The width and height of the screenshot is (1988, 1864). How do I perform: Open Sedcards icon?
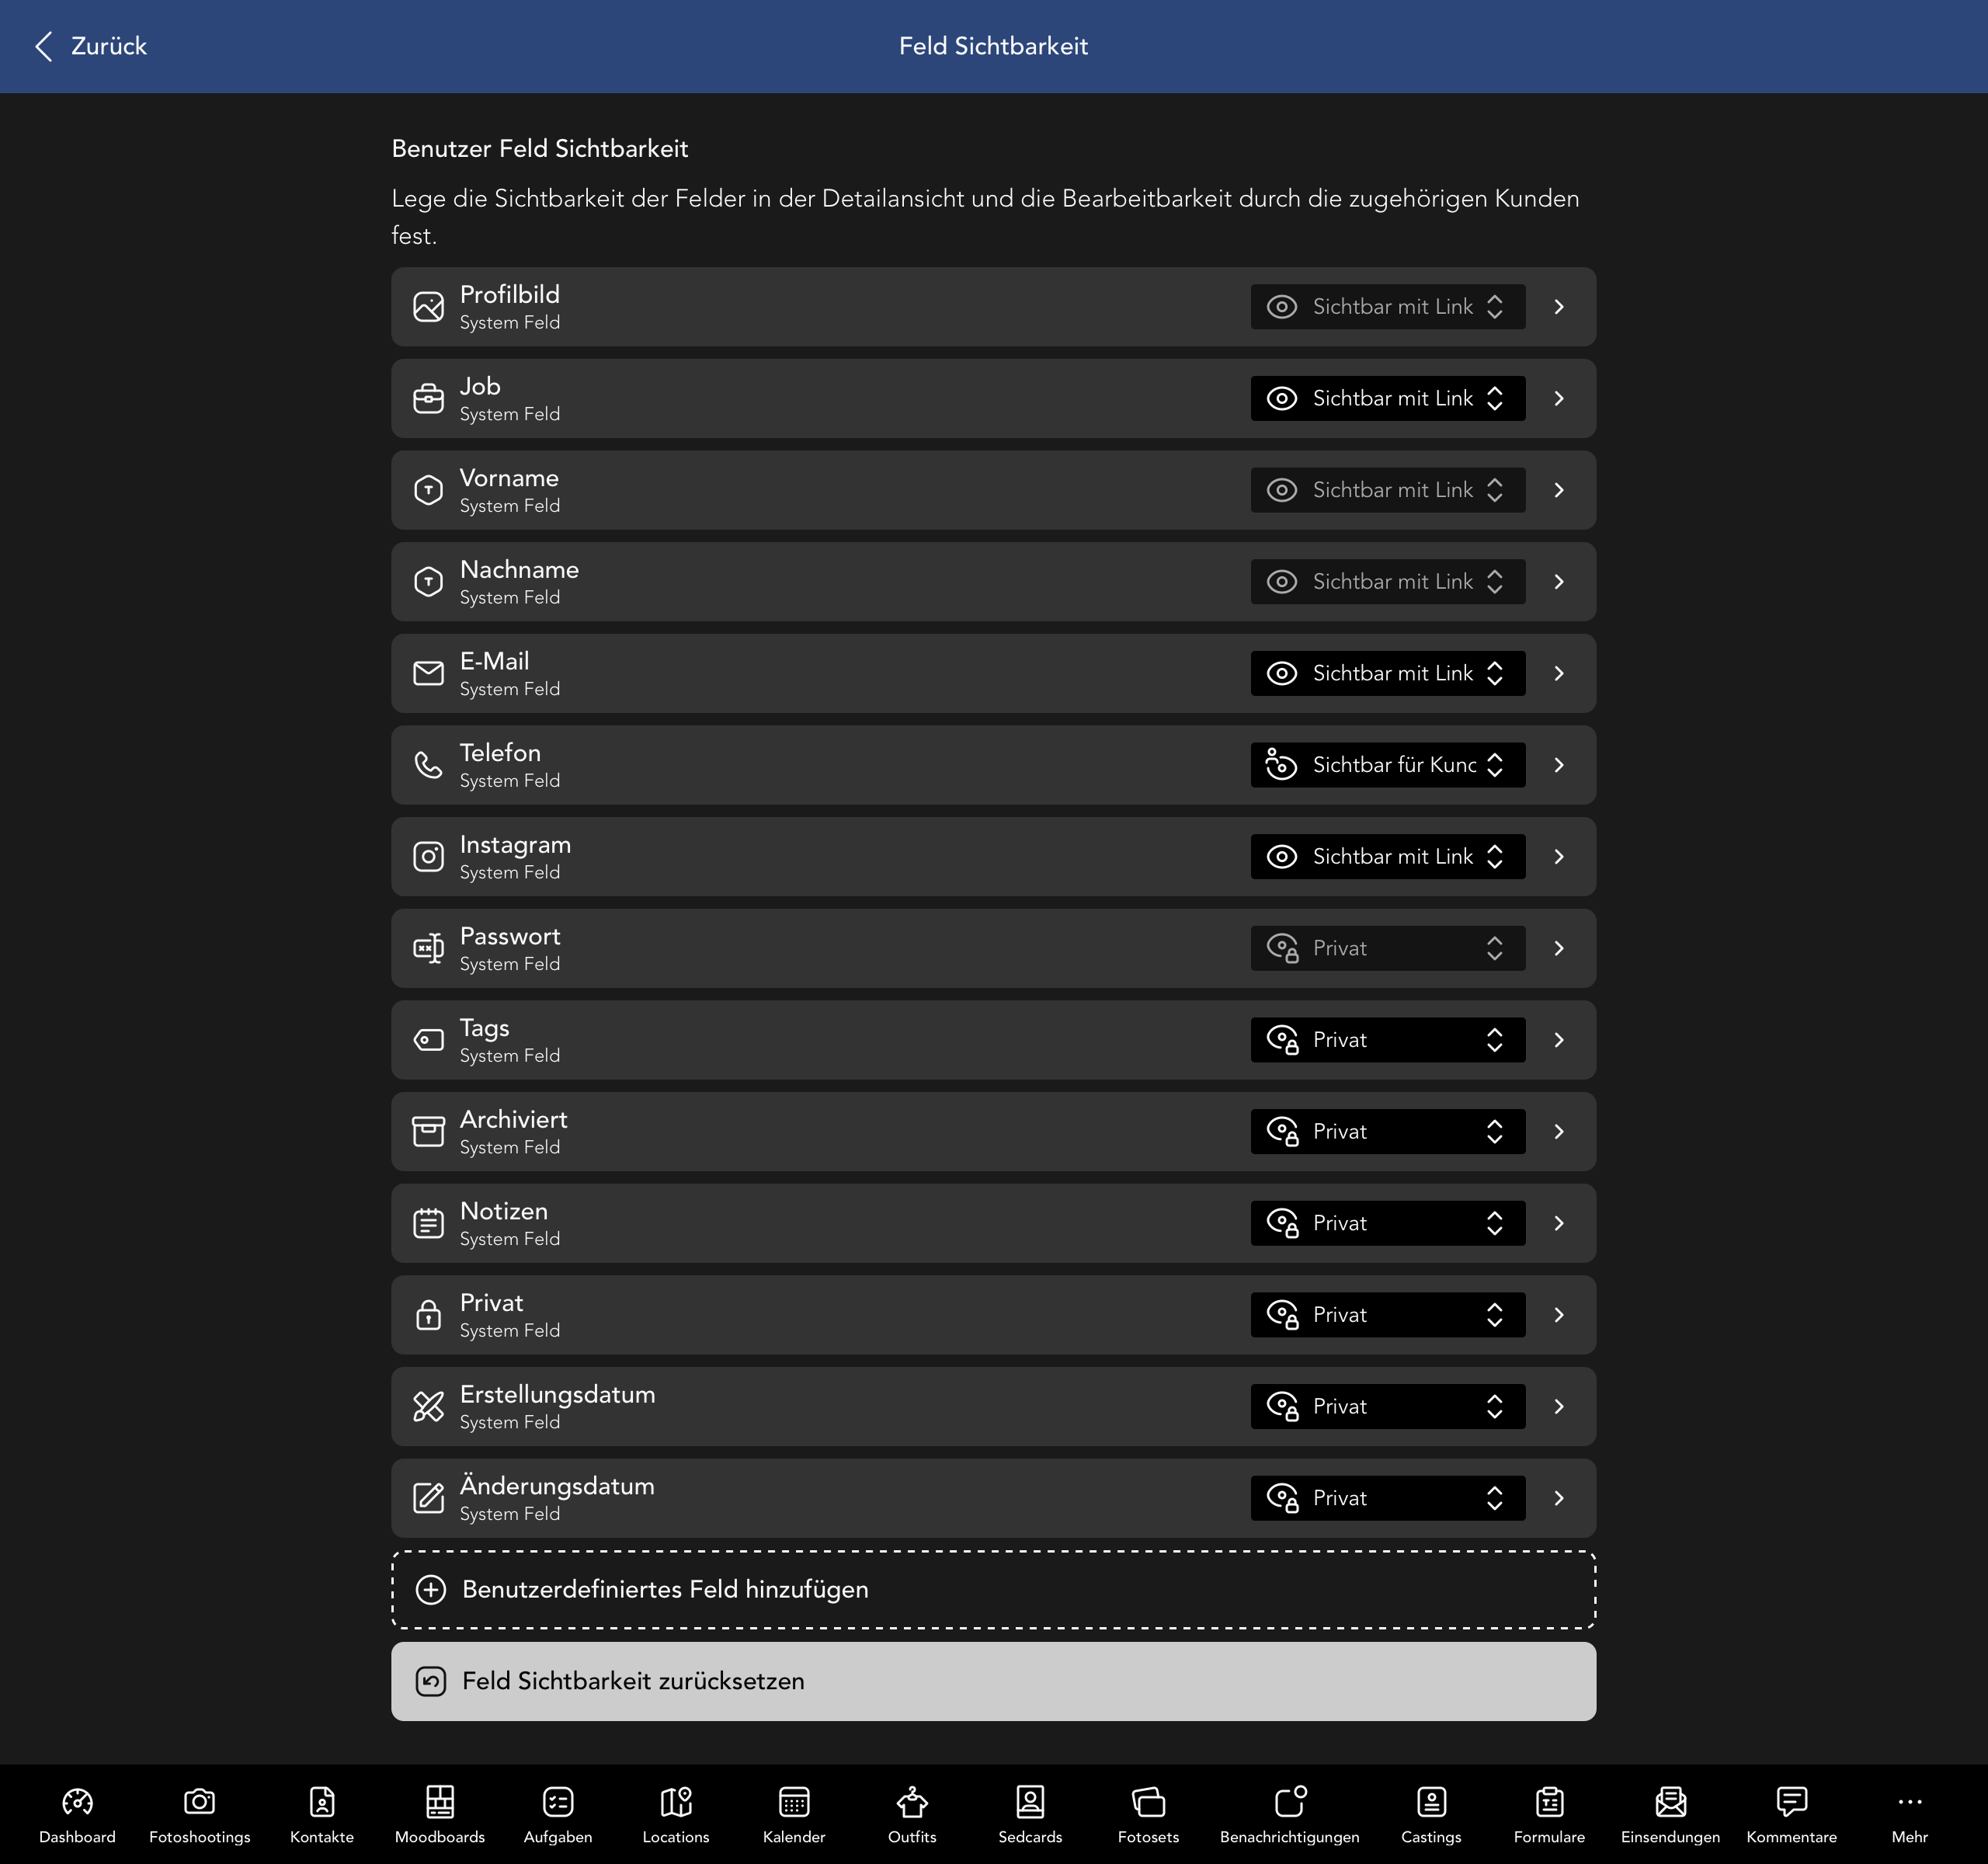point(1029,1801)
